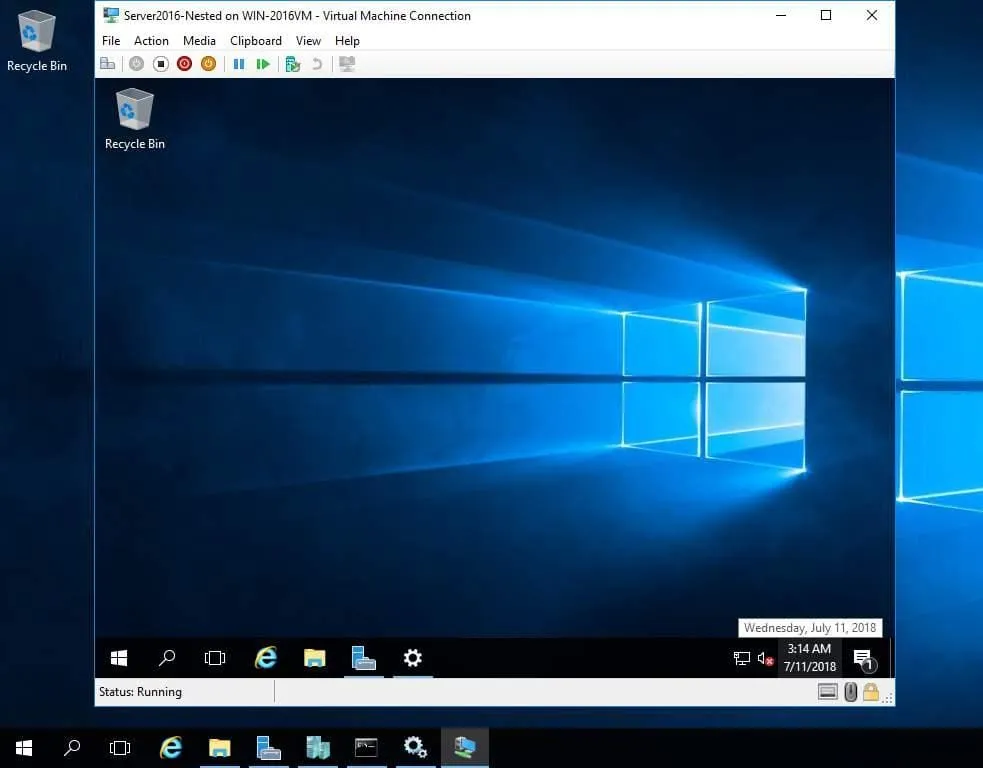Shut down the guest OS

coord(184,63)
